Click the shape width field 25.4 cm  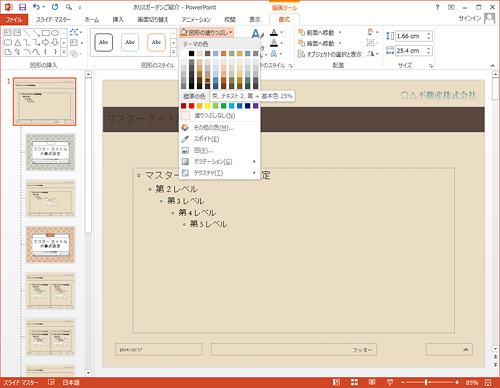pyautogui.click(x=411, y=51)
